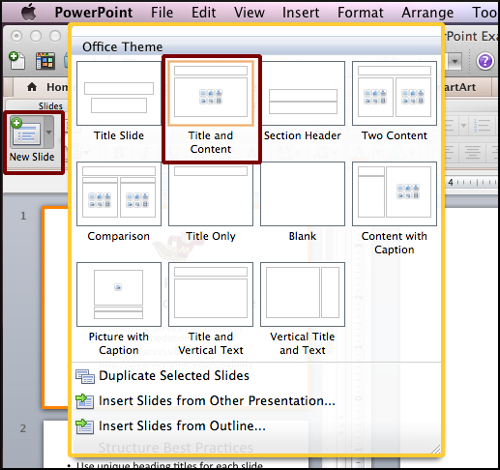The image size is (500, 470).
Task: Open the Edit menu
Action: click(x=203, y=12)
